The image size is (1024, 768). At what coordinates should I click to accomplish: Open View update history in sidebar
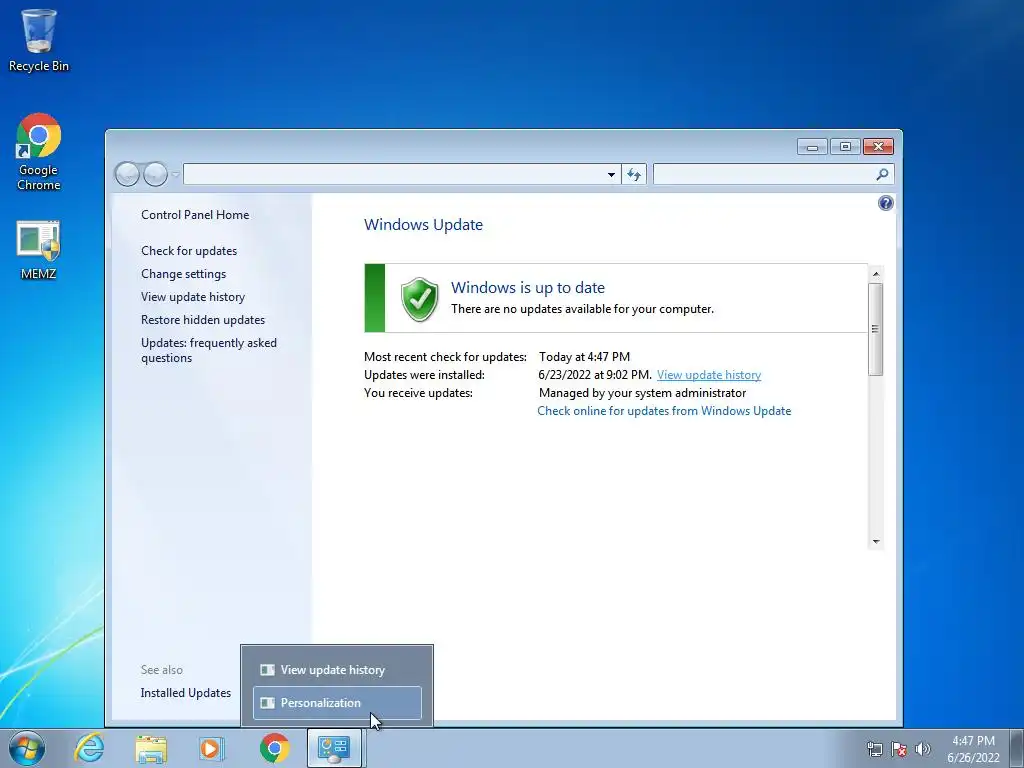click(x=193, y=296)
